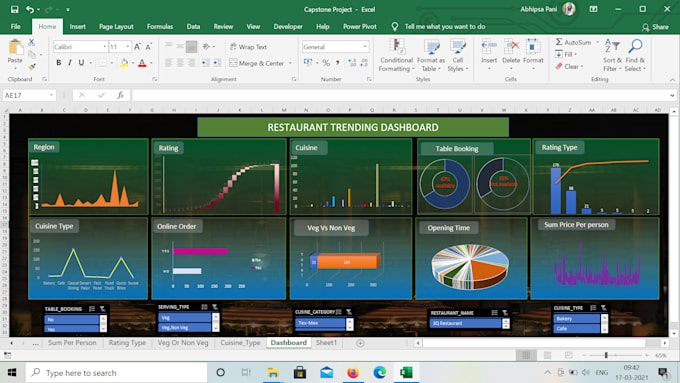Open the Format cells menu icon
This screenshot has height=383, width=680.
533,46
